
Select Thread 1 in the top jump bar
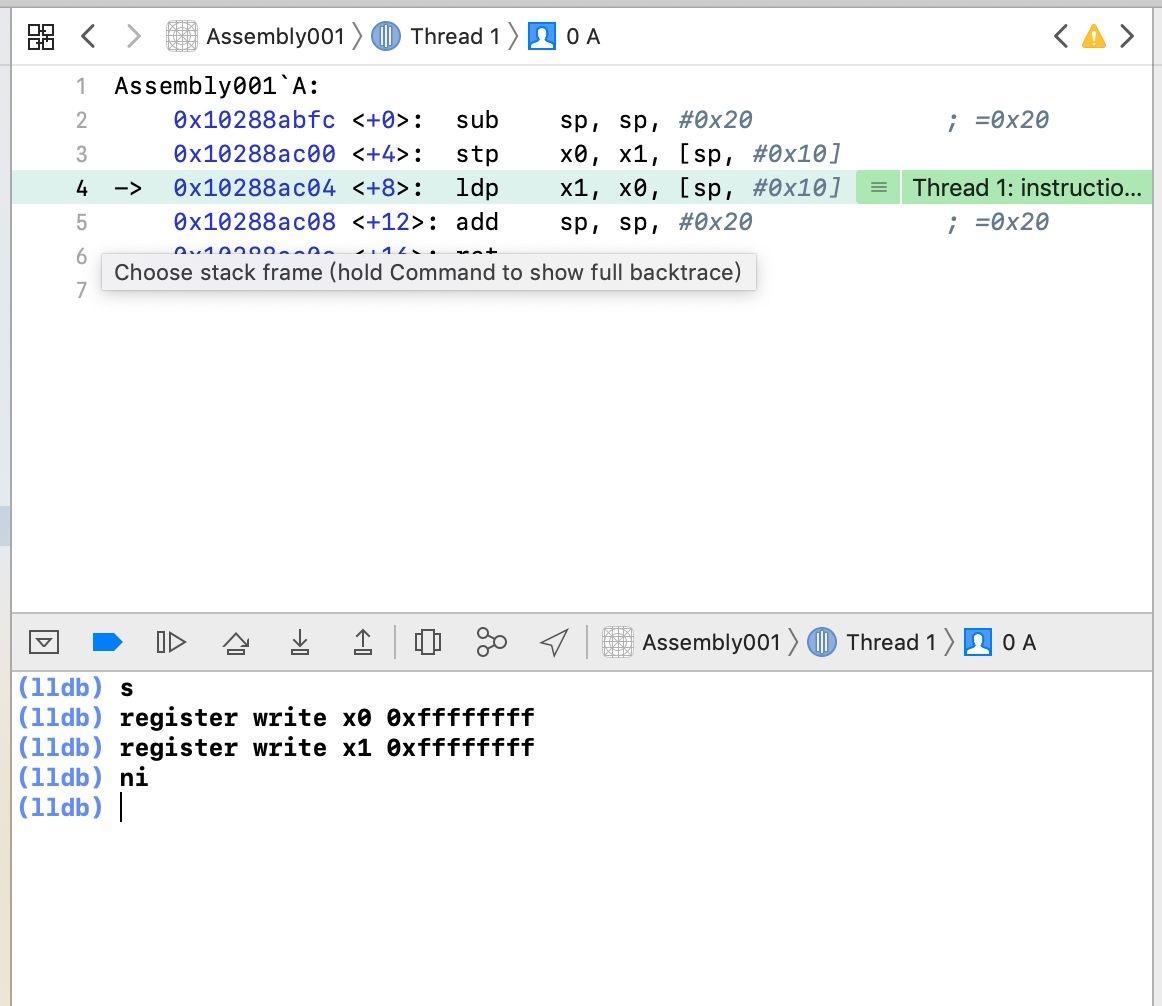pyautogui.click(x=455, y=36)
